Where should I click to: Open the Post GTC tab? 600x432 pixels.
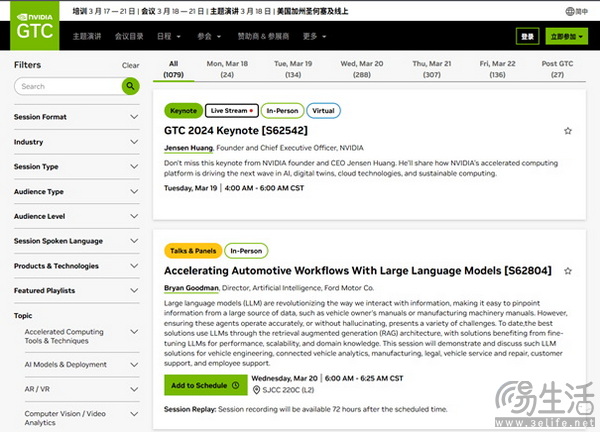557,69
